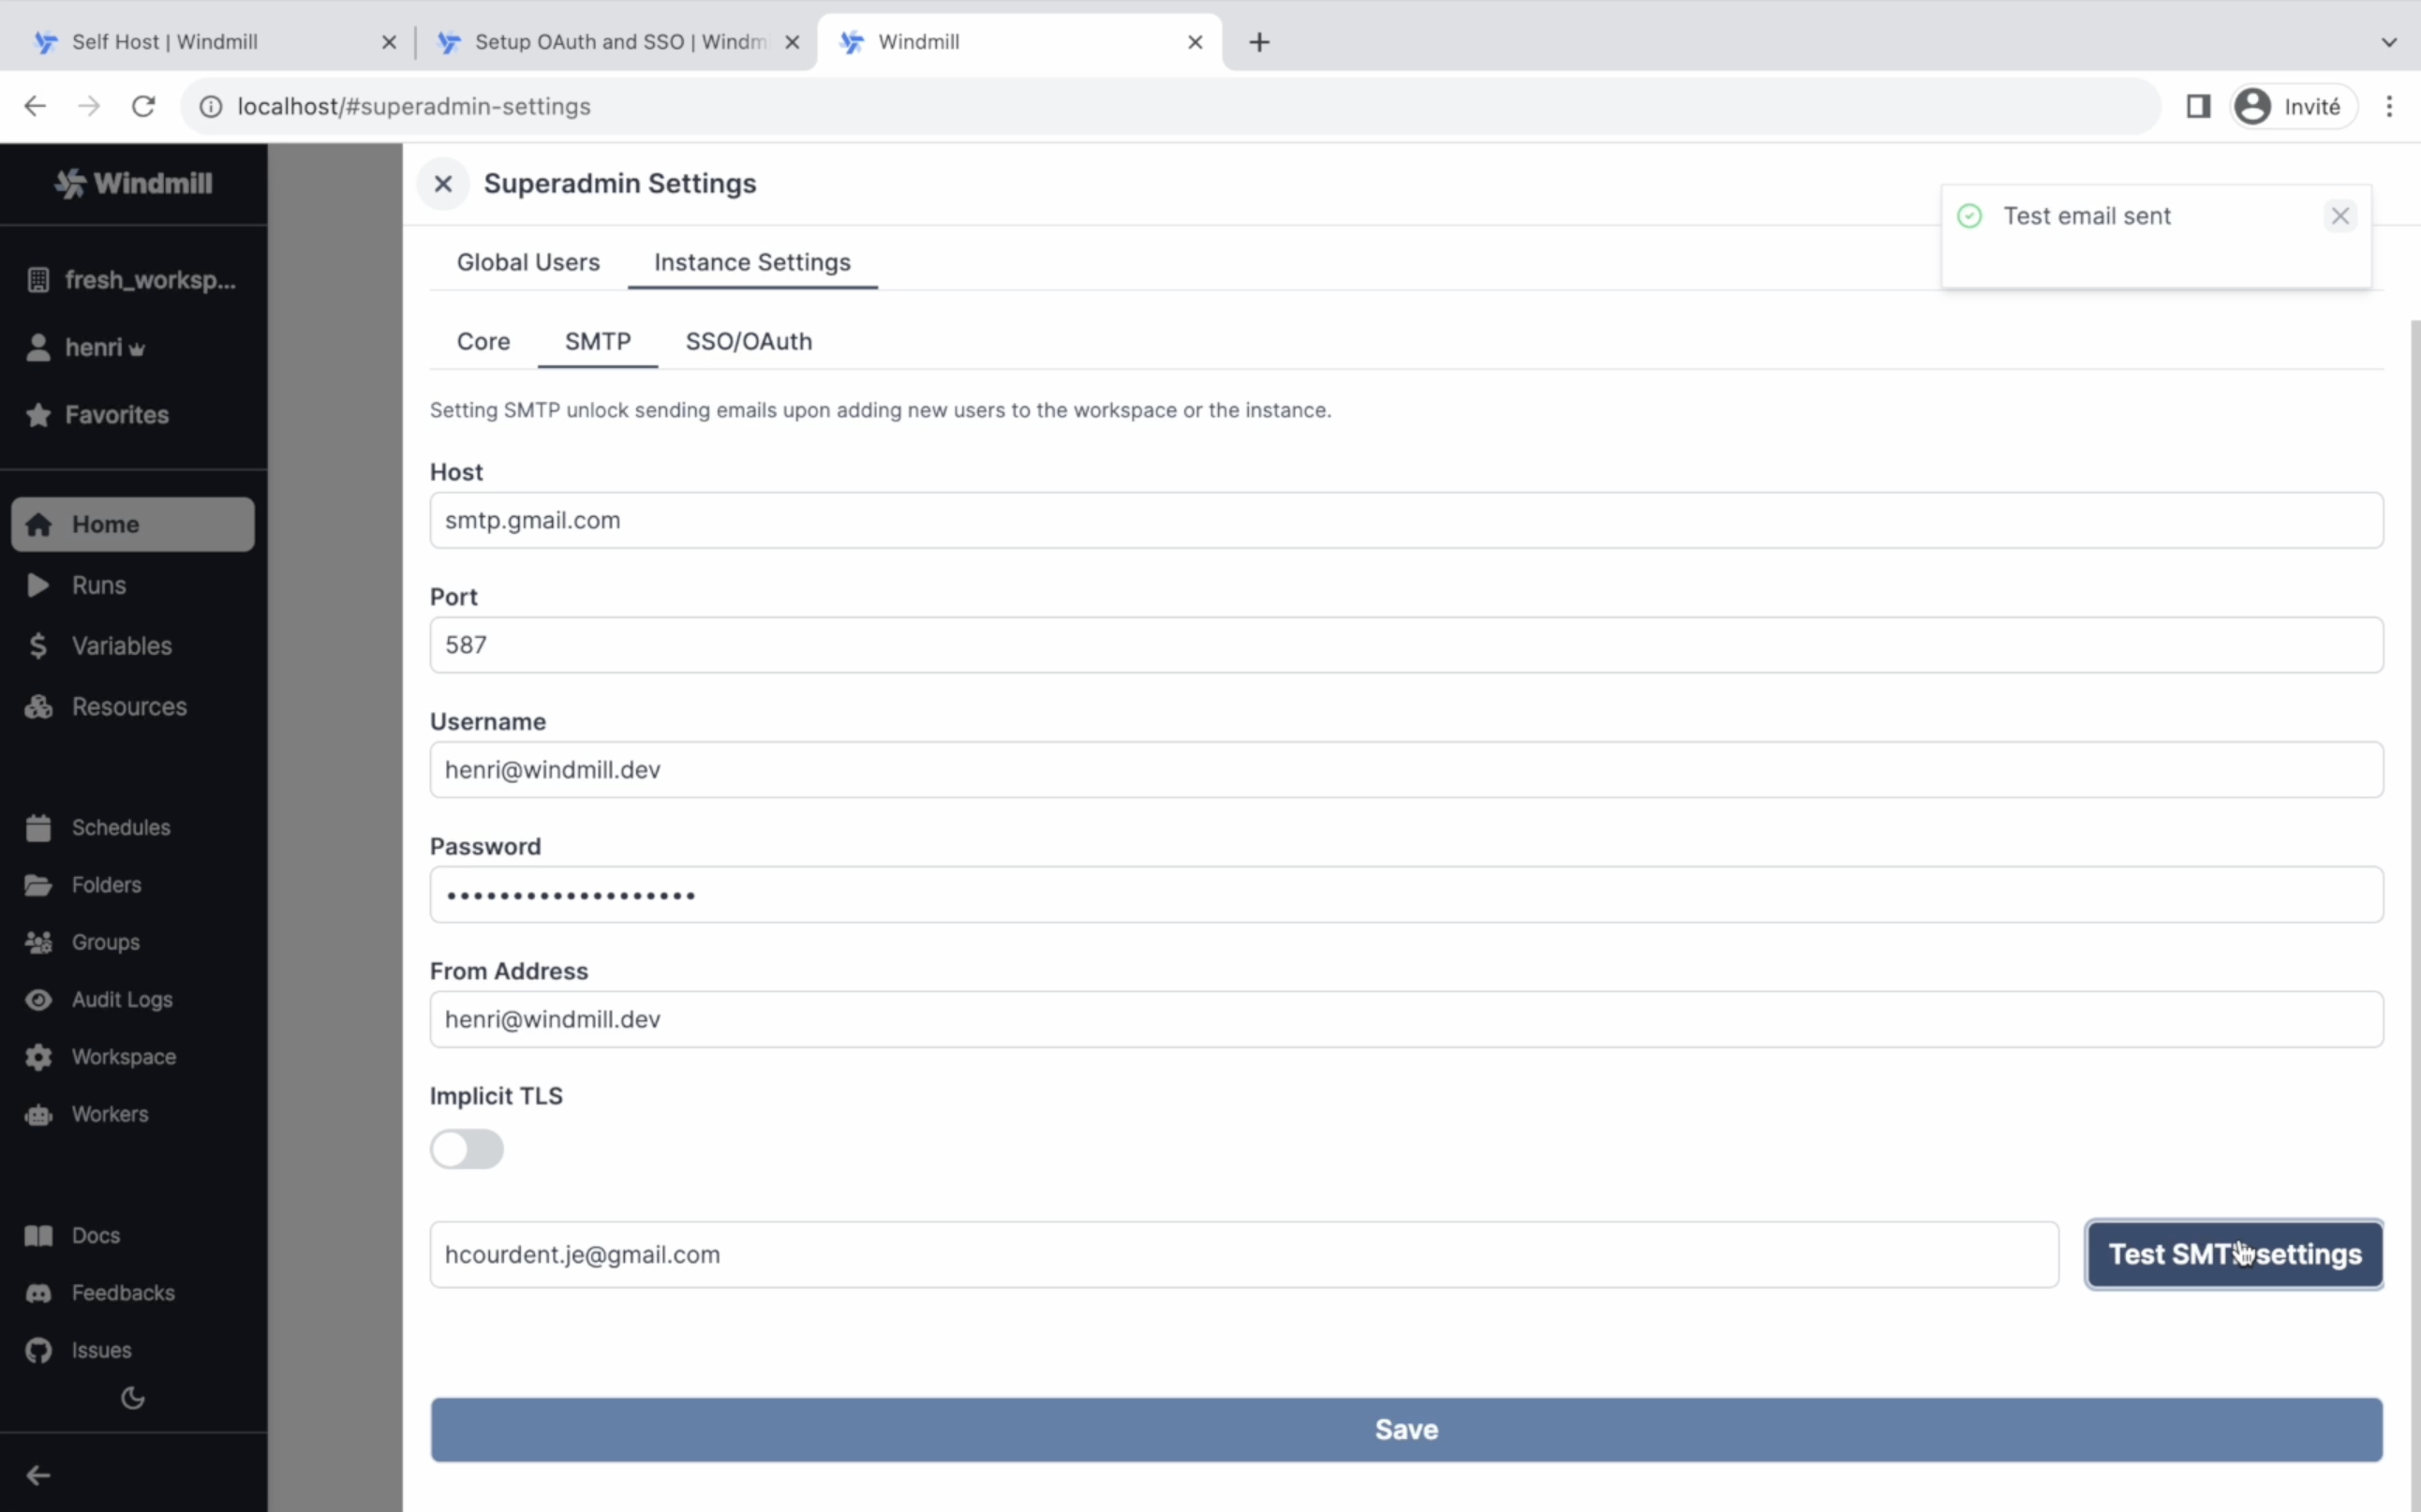Image resolution: width=2421 pixels, height=1512 pixels.
Task: Click the test recipient email field
Action: tap(1244, 1254)
